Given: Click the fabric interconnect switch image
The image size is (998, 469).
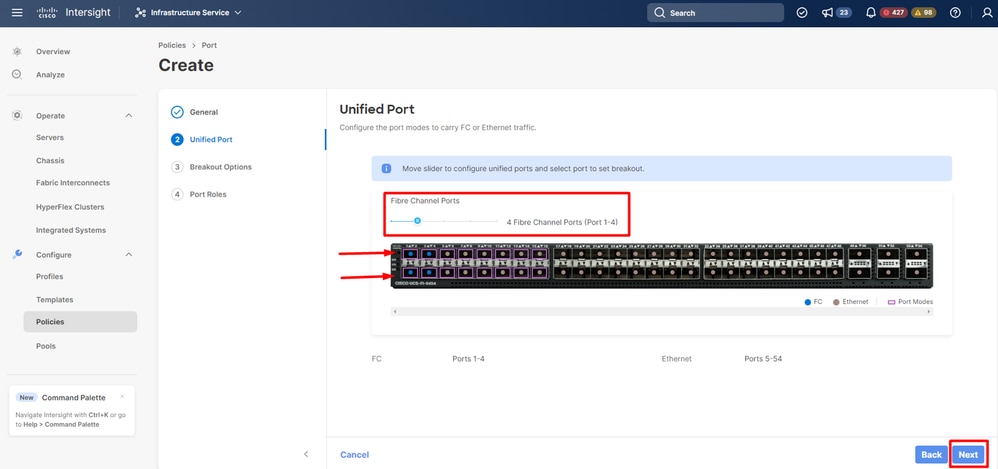Looking at the screenshot, I should 661,265.
